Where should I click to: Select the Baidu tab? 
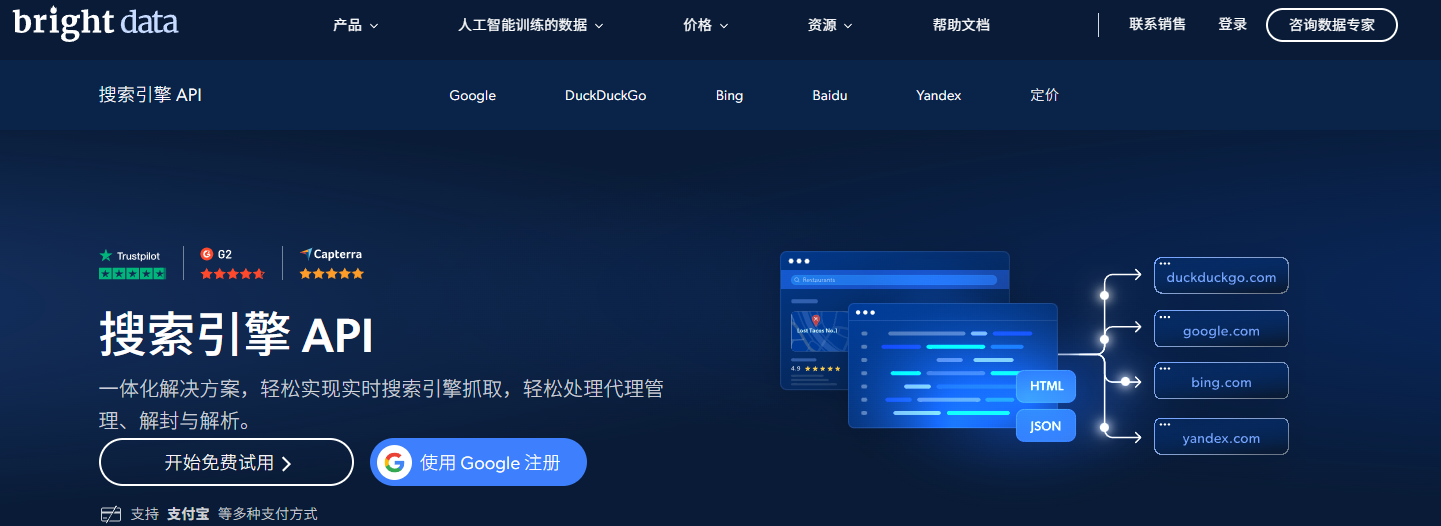click(x=829, y=95)
